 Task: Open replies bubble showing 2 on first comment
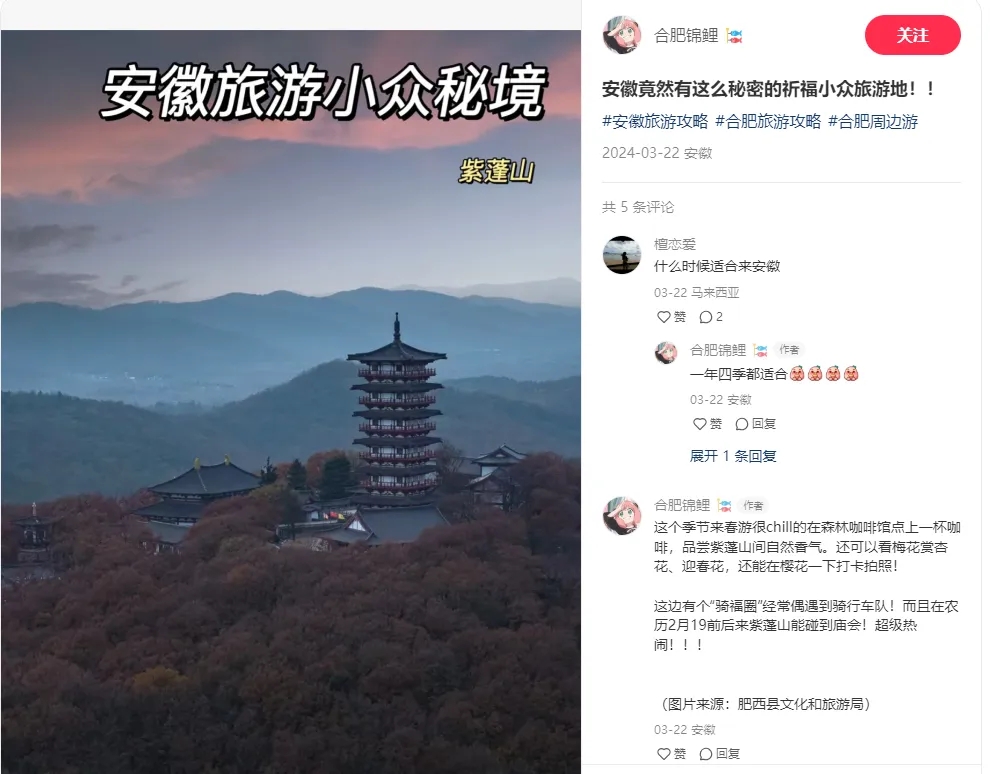pyautogui.click(x=711, y=317)
